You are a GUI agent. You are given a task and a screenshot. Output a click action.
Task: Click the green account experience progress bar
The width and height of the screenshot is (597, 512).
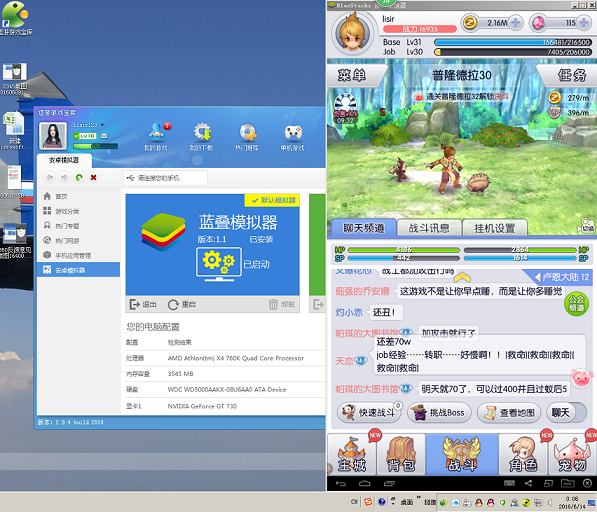tap(95, 146)
